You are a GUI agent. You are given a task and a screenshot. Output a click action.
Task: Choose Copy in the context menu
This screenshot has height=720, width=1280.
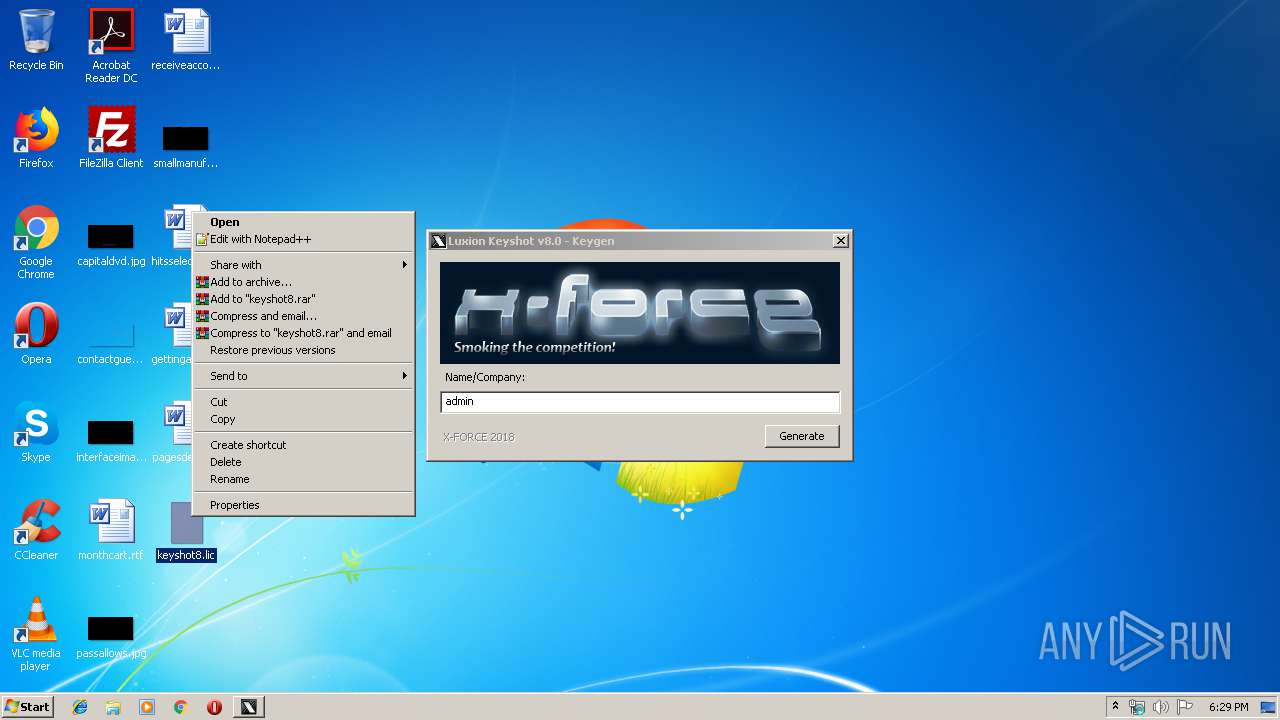pos(303,419)
